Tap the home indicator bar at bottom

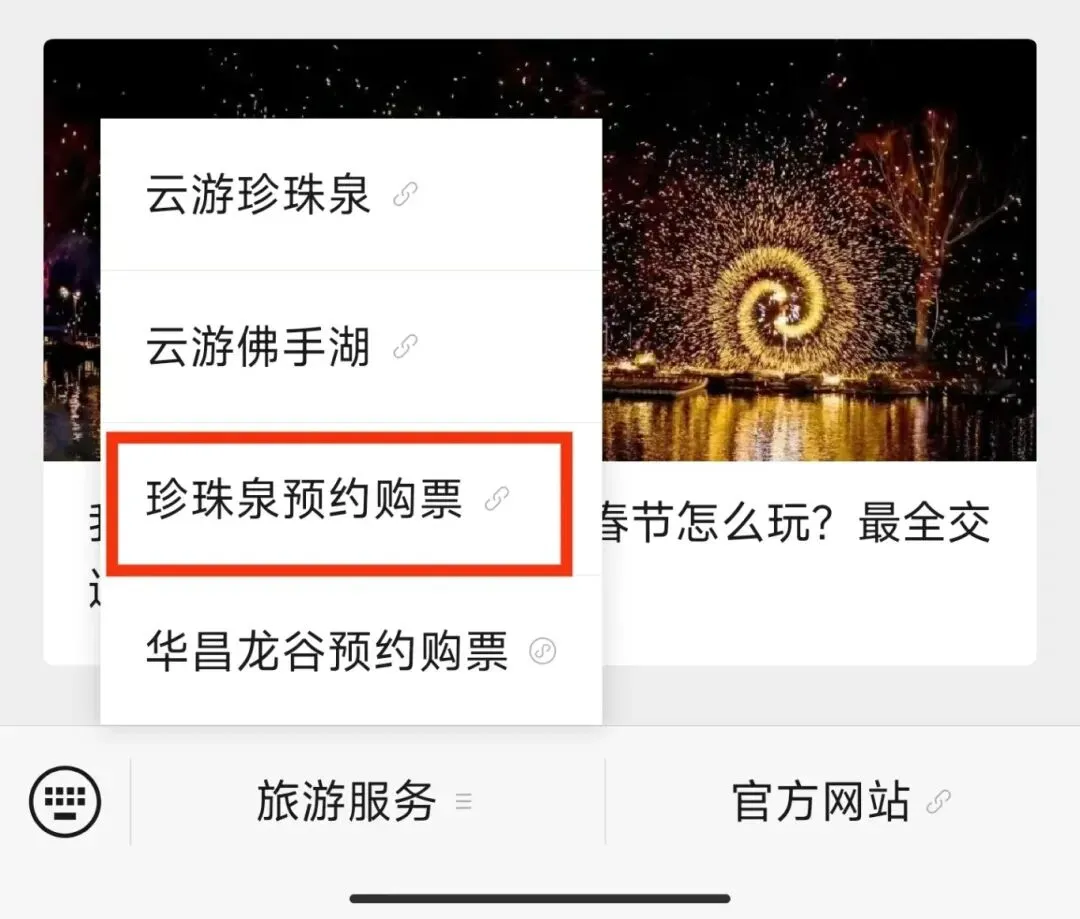coord(539,898)
